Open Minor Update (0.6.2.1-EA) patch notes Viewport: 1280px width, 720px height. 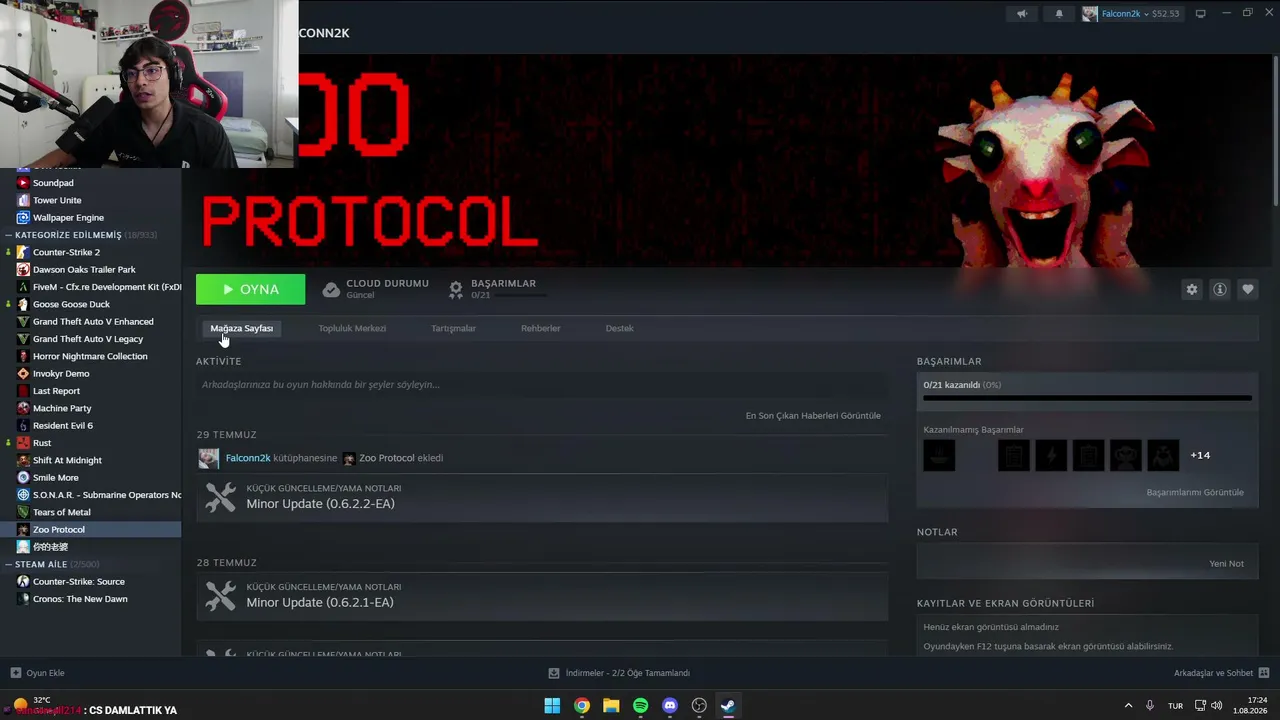[x=542, y=596]
